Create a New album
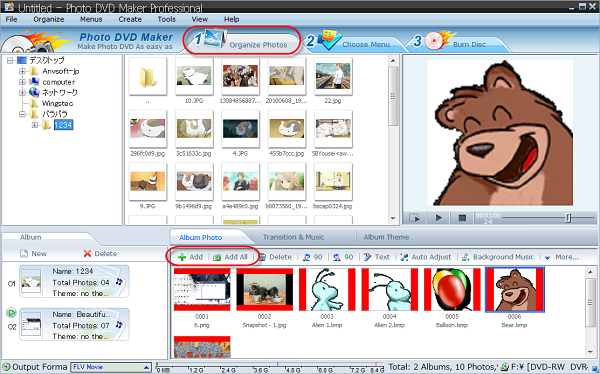Screen dimensions: 600x374 click(x=33, y=253)
